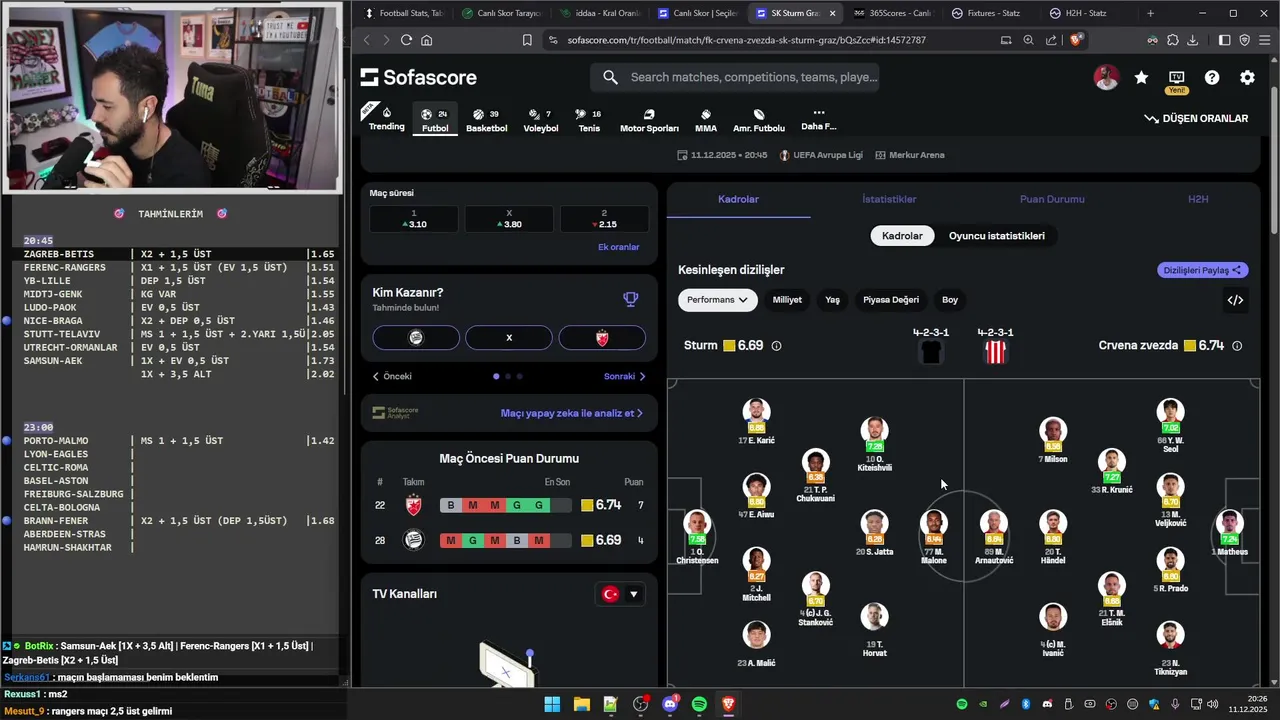Vote Sturm to win in Kim Kazanır
Viewport: 1280px width, 720px height.
tap(416, 338)
